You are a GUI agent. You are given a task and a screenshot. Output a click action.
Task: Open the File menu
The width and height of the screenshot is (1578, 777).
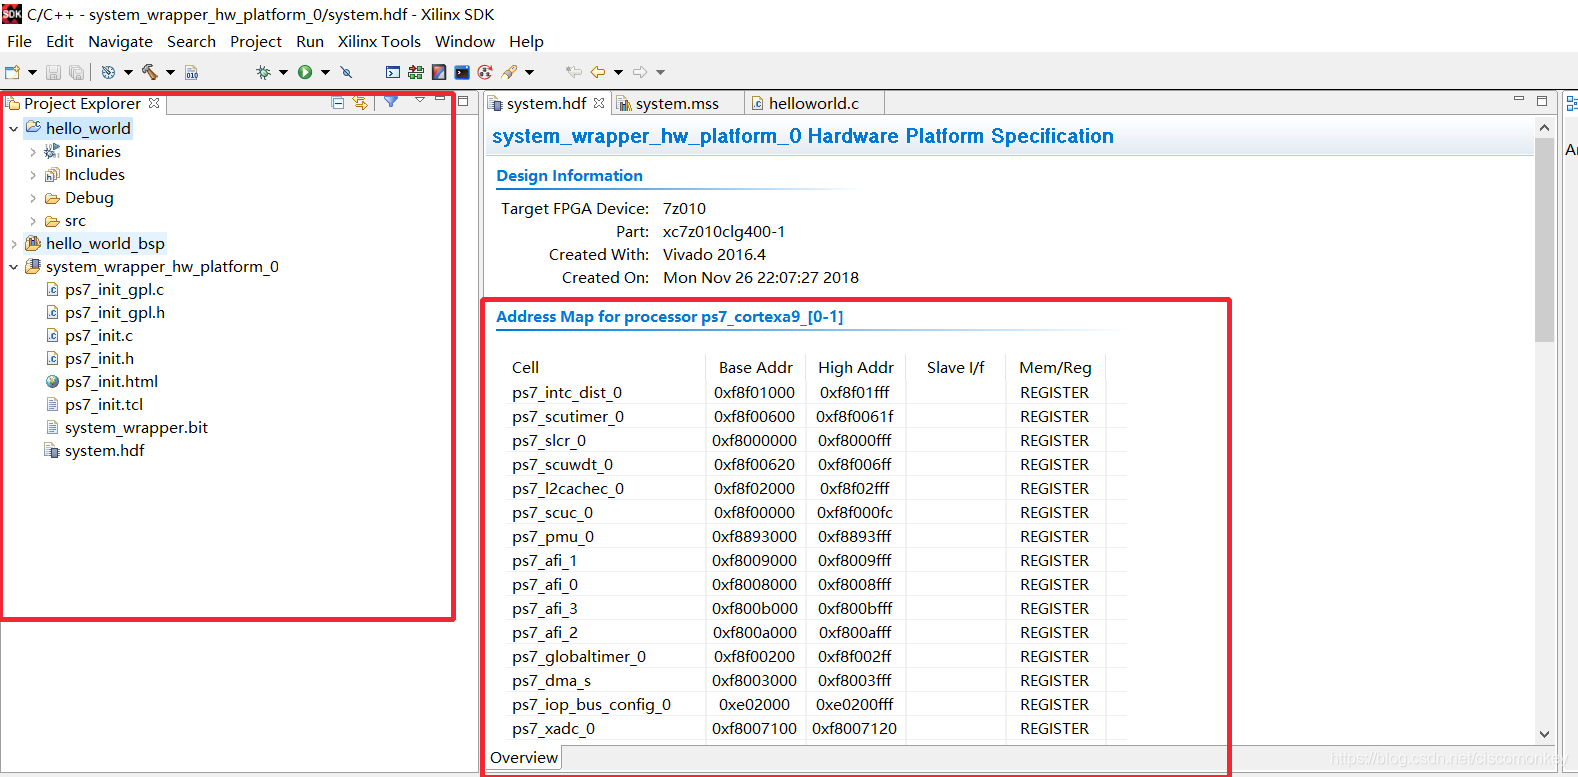(20, 41)
